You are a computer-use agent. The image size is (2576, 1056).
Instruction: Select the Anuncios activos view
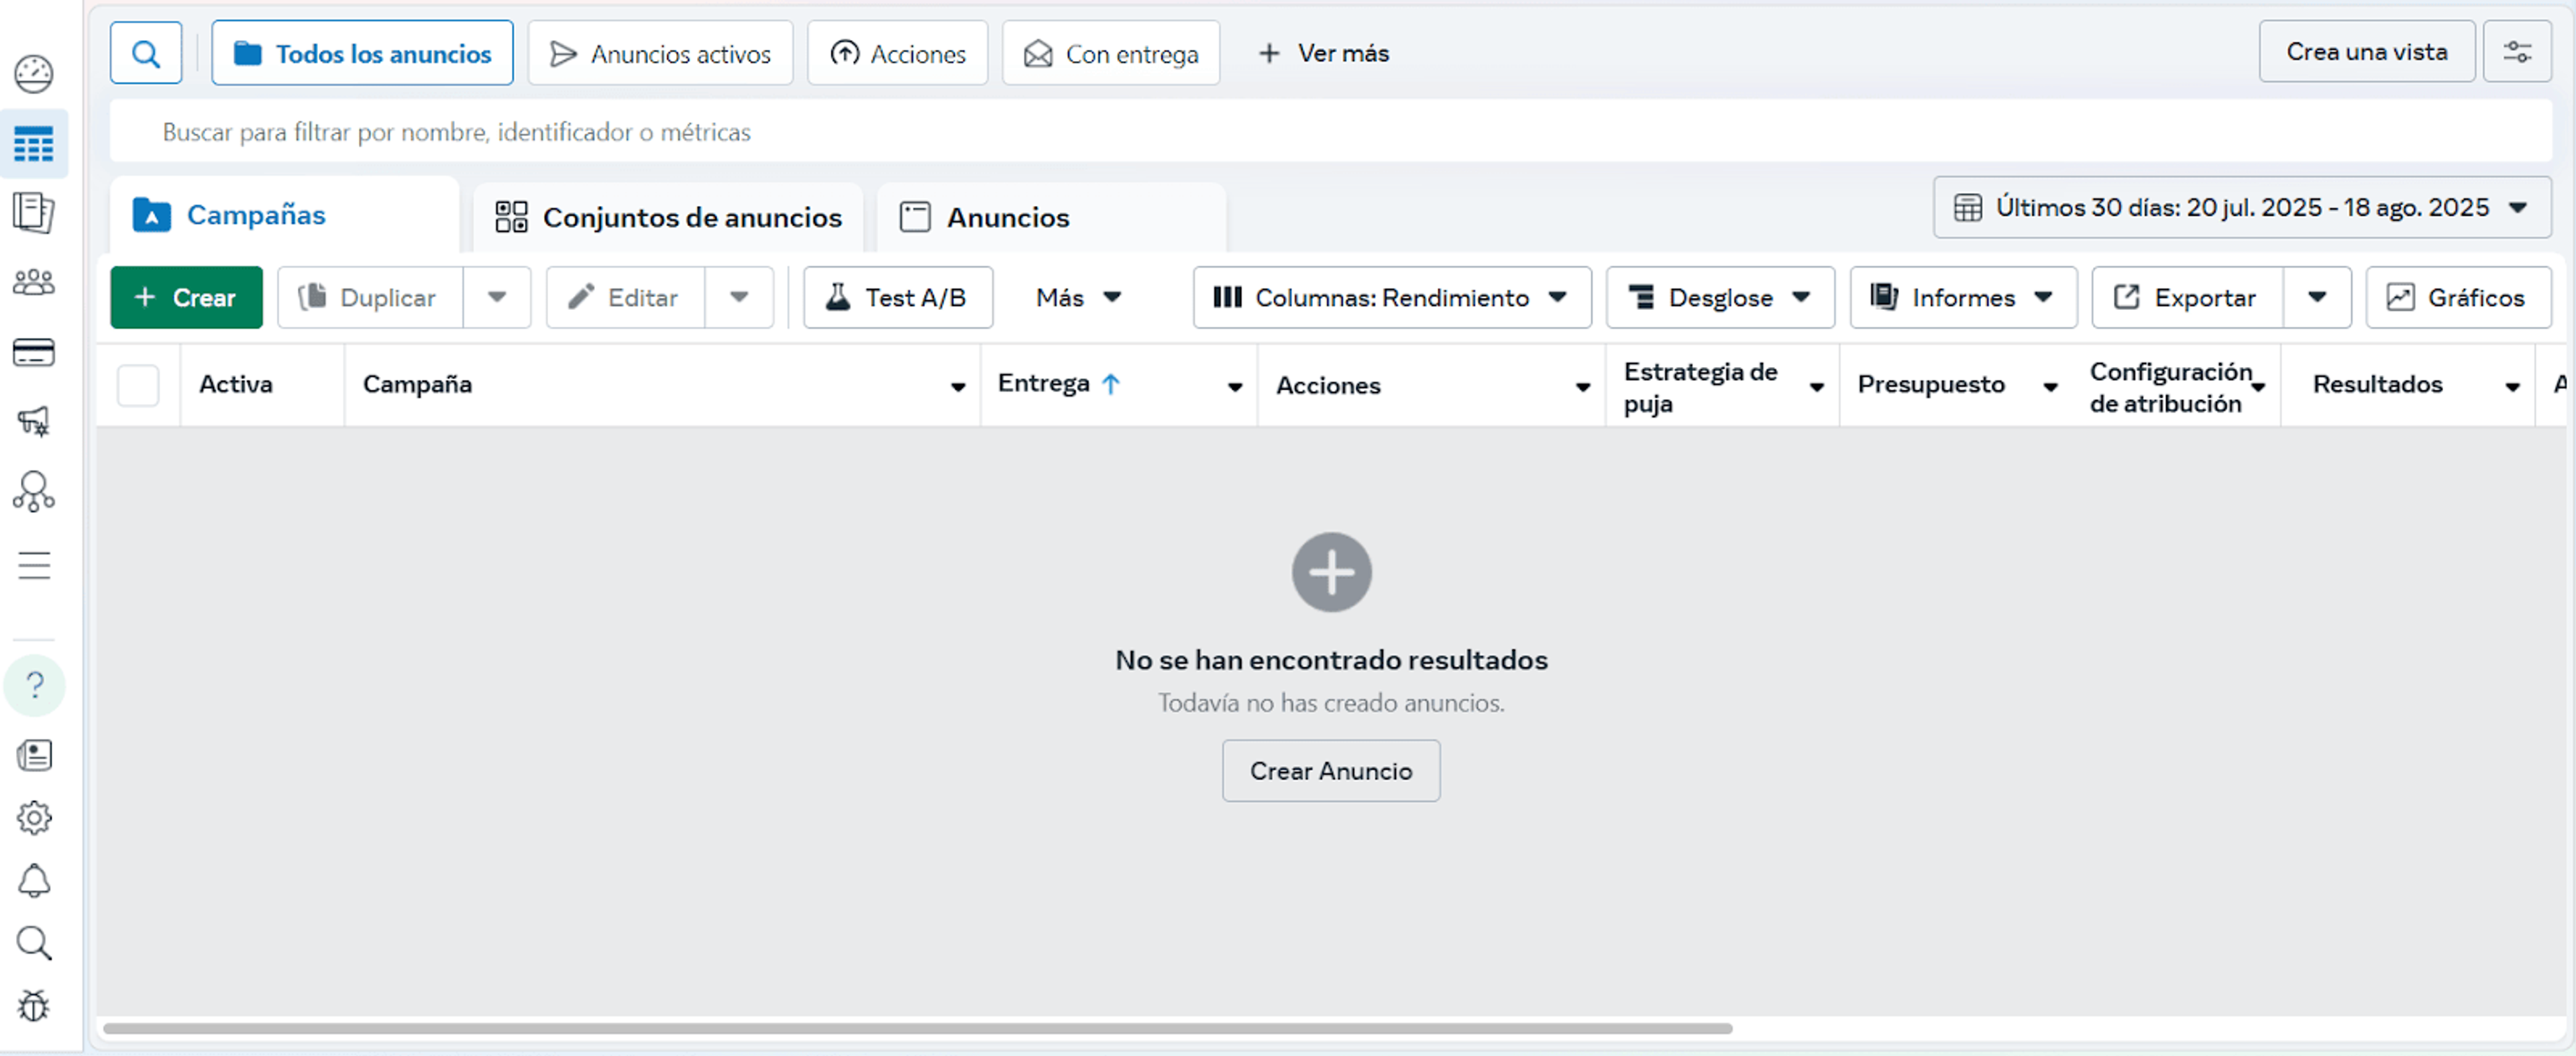660,53
